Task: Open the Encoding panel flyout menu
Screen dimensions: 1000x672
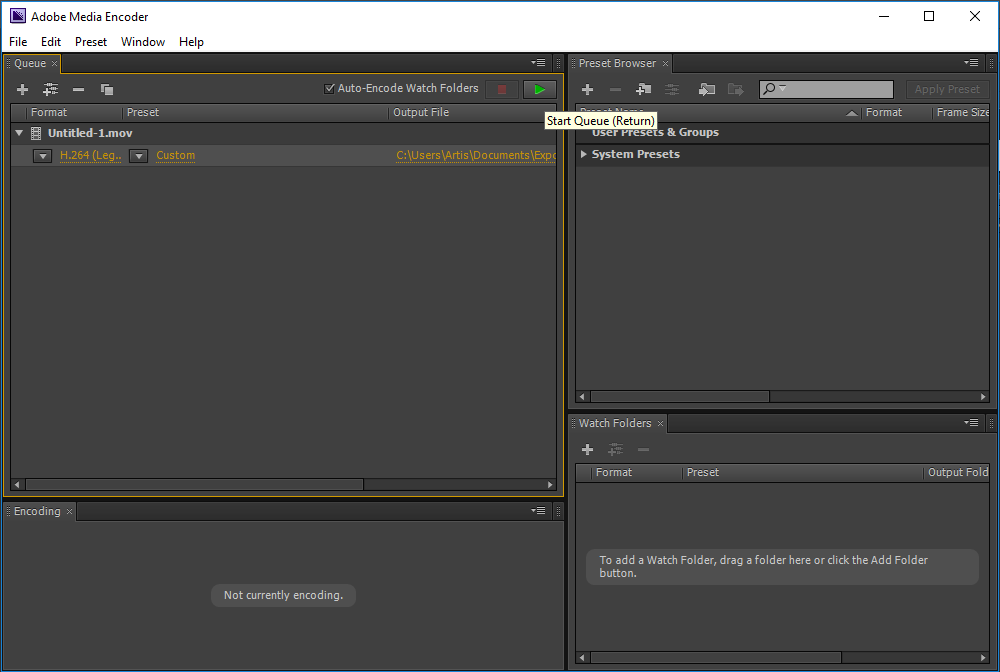Action: click(x=538, y=510)
